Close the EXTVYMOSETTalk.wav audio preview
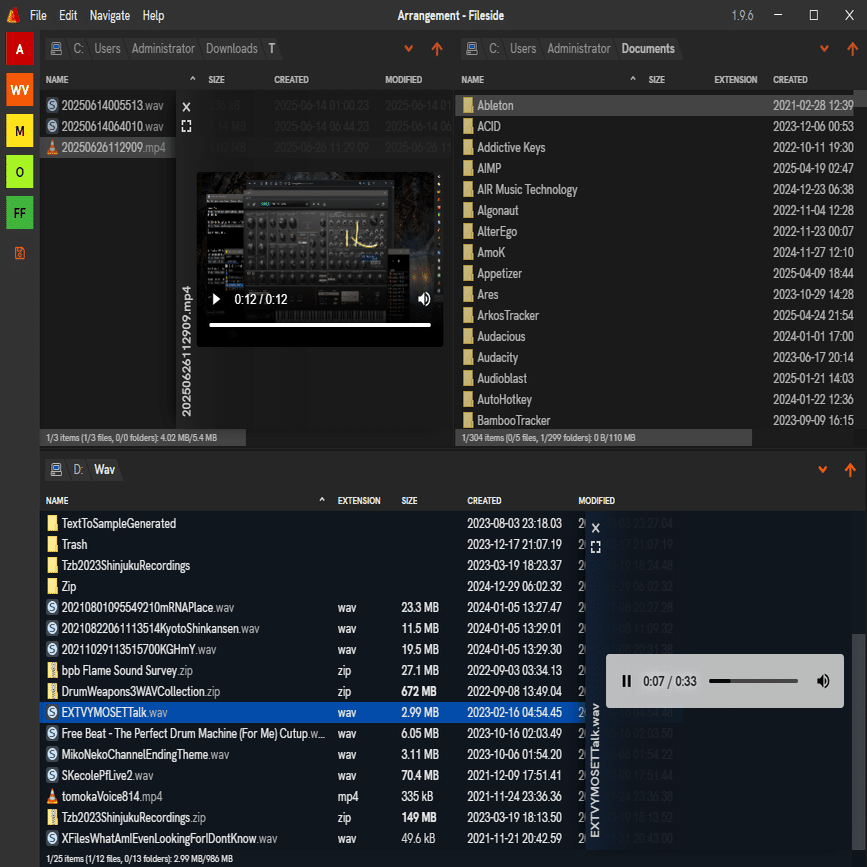 point(596,528)
